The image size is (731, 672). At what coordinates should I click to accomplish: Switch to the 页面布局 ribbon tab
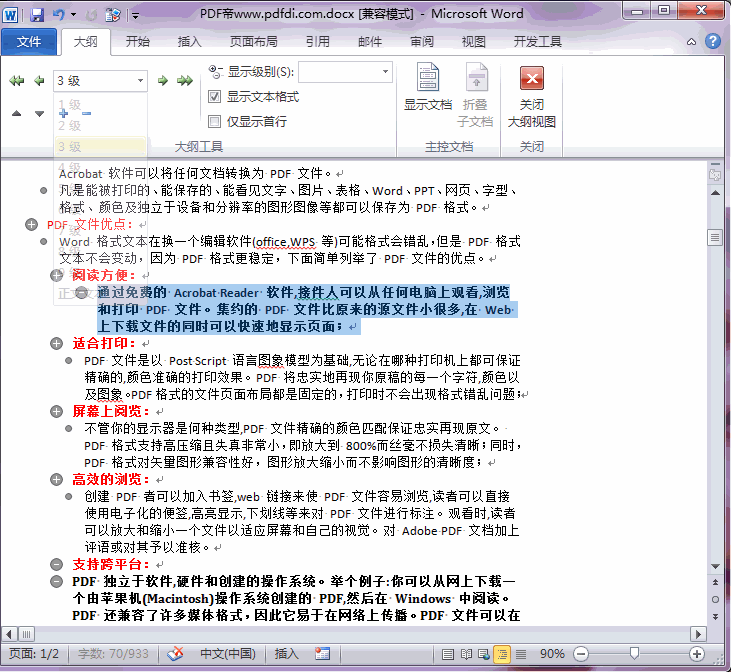click(x=253, y=42)
